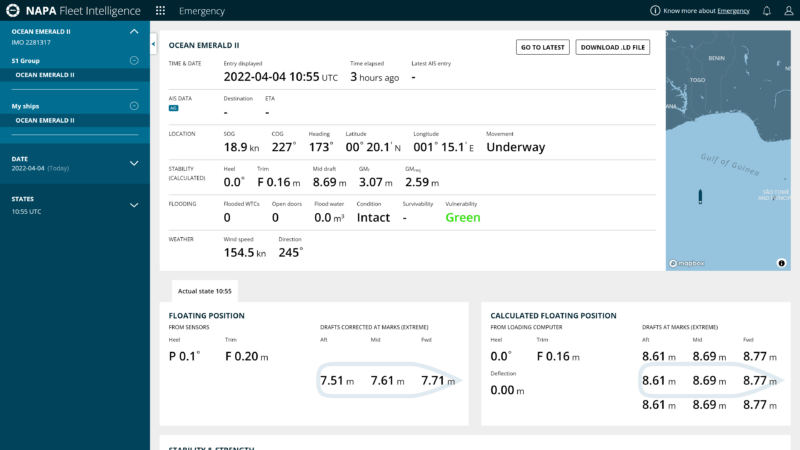This screenshot has width=800, height=450.
Task: Click the Underway movement value
Action: pyautogui.click(x=515, y=147)
